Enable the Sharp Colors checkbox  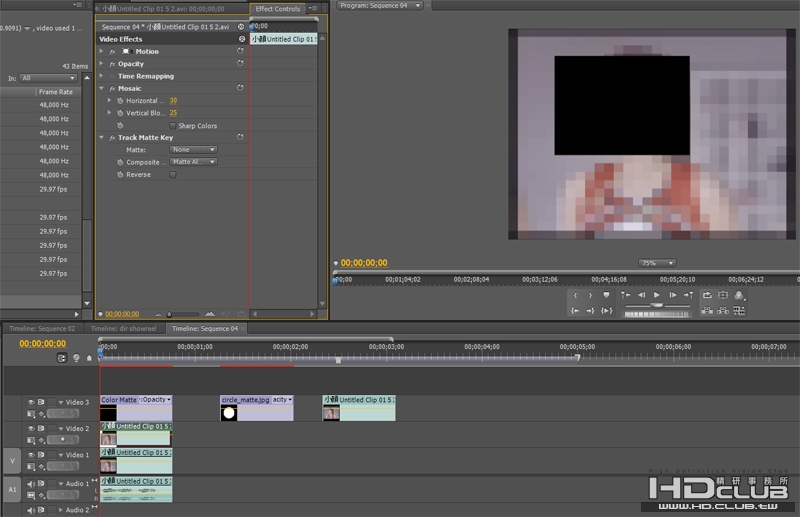click(x=172, y=126)
